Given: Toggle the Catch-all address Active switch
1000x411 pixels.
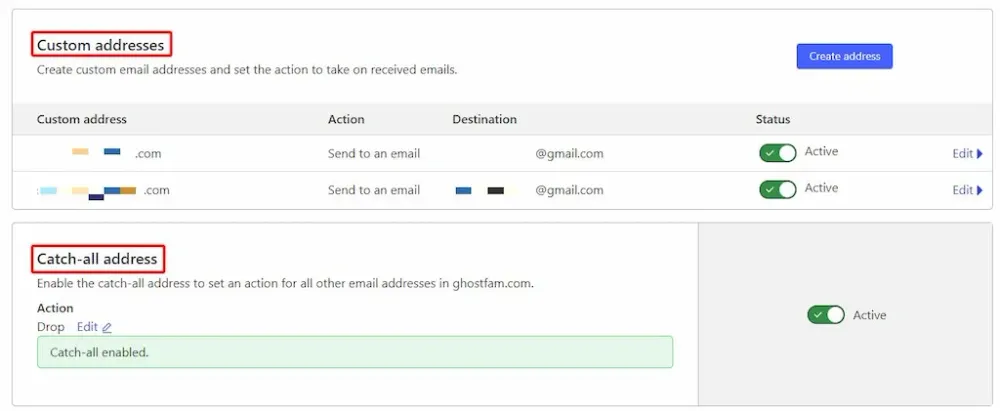Looking at the screenshot, I should coord(826,315).
